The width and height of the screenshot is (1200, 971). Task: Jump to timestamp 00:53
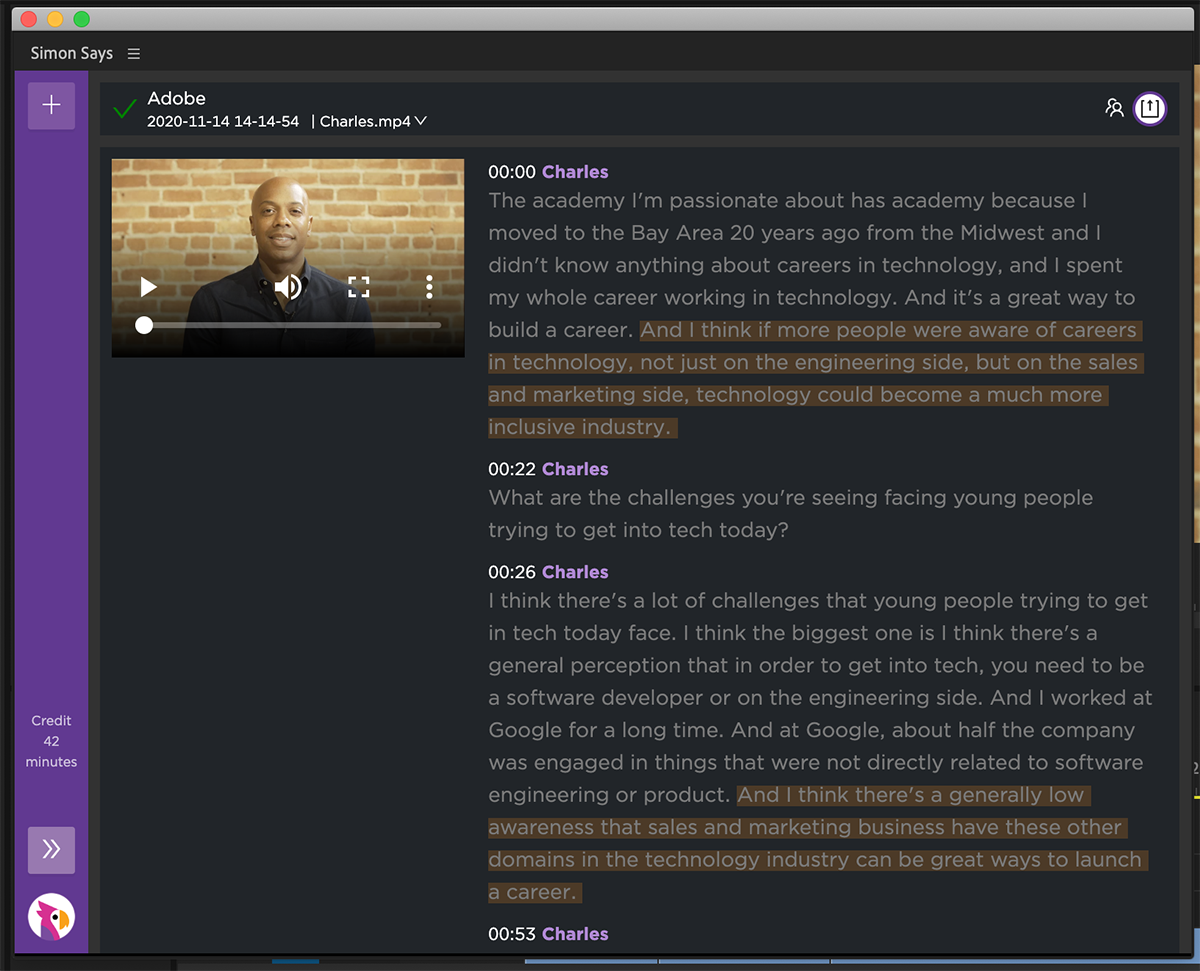[x=512, y=934]
